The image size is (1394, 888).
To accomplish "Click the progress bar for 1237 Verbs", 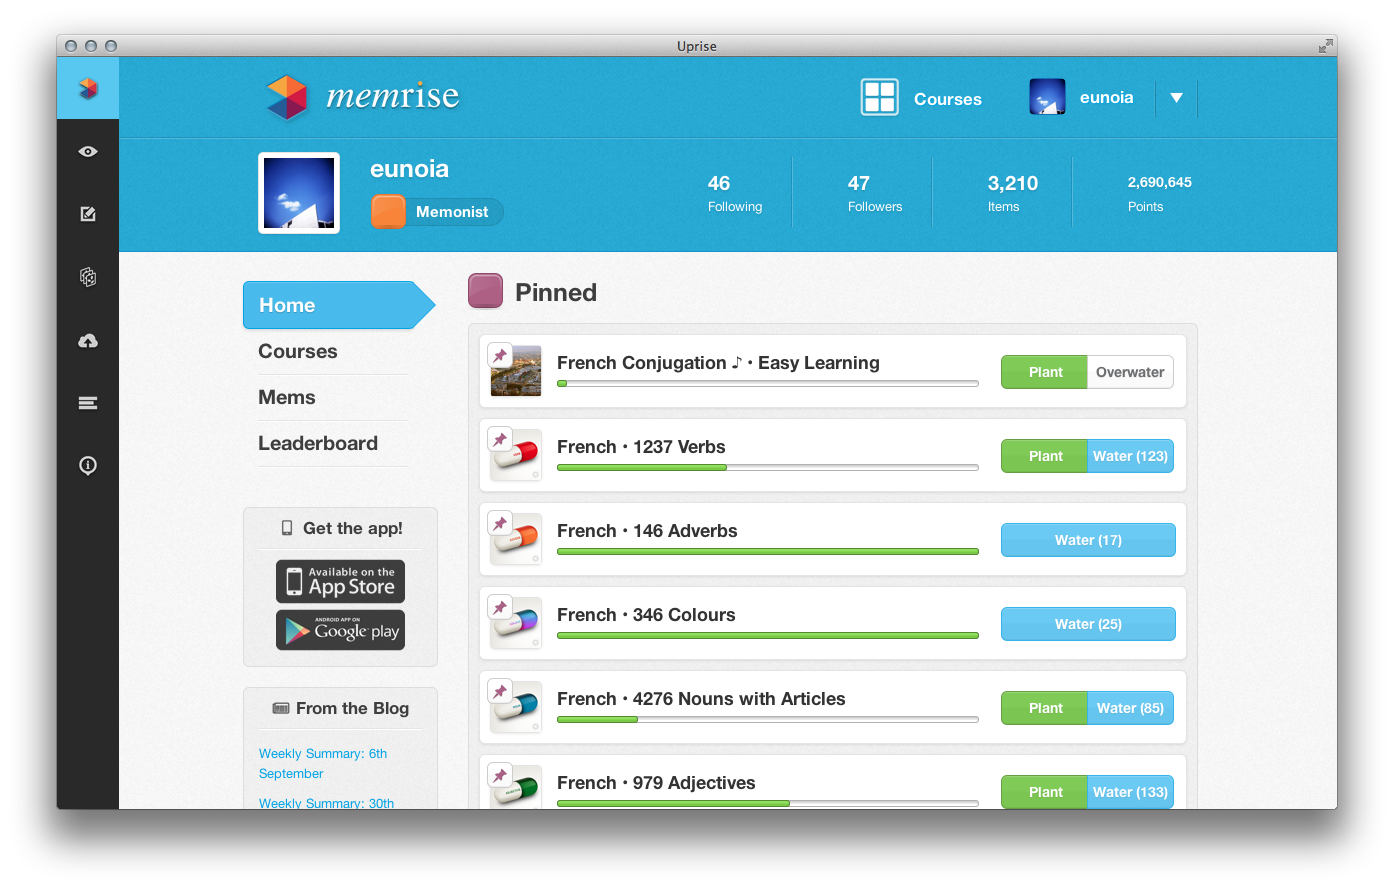I will point(767,468).
